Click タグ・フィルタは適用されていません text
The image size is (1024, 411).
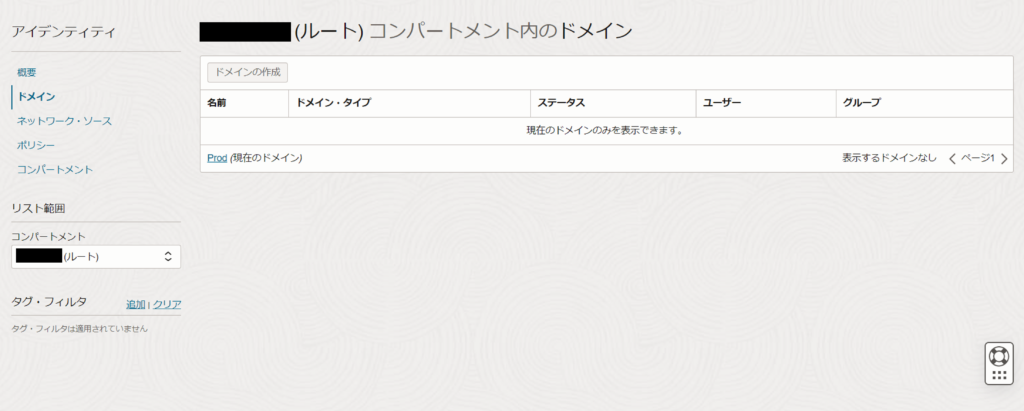tap(80, 329)
